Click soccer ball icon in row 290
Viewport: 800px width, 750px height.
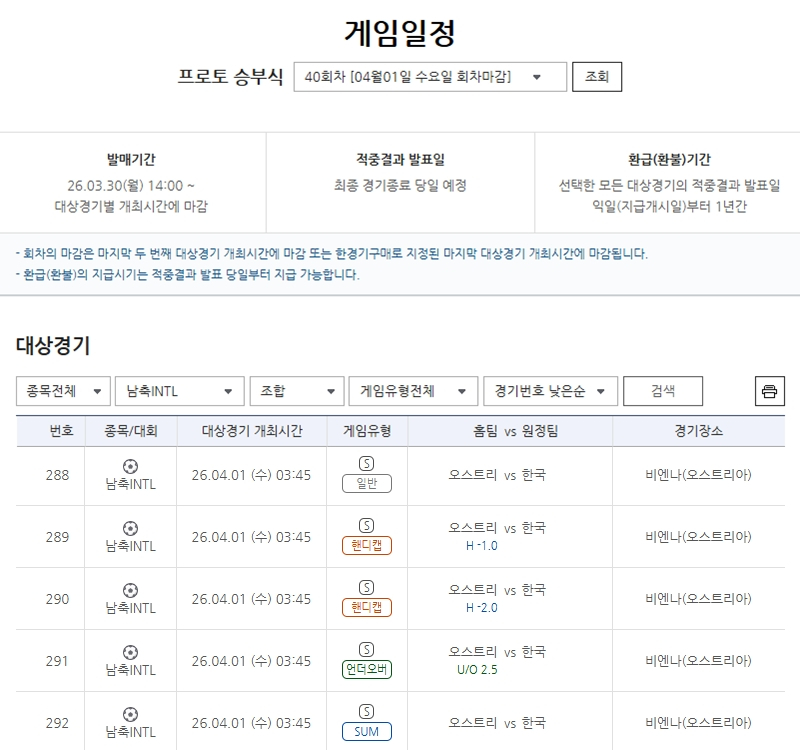point(130,590)
